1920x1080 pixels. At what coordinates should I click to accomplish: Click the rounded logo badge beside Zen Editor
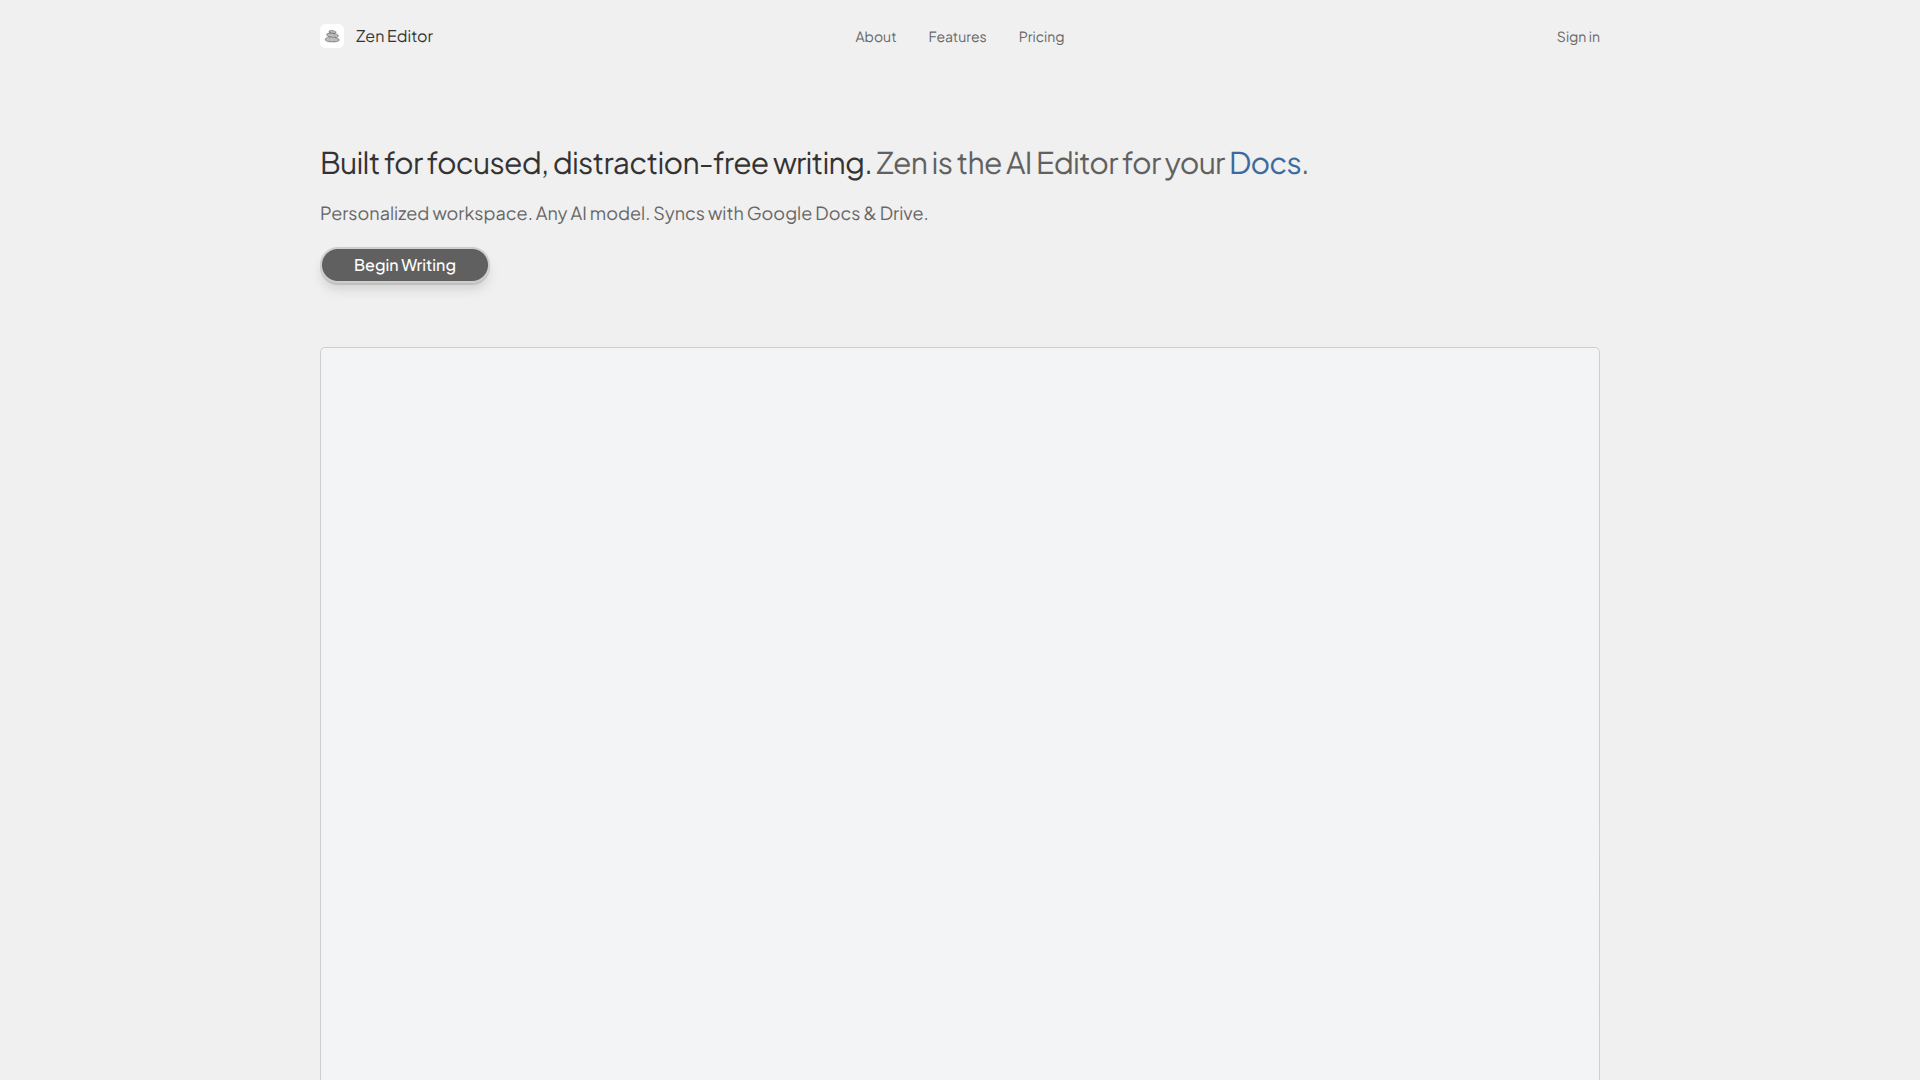[x=332, y=36]
